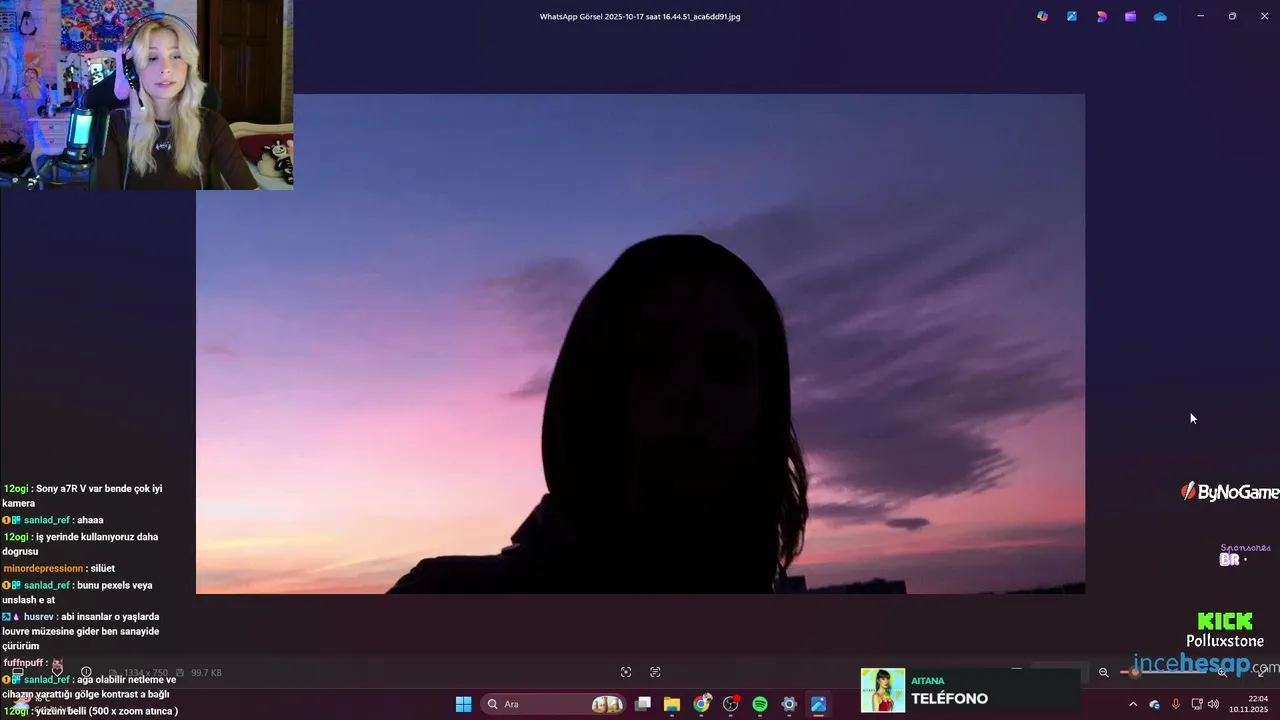Click sanlad_ref message 'ahaaa'
Image resolution: width=1280 pixels, height=720 pixels.
coord(88,520)
